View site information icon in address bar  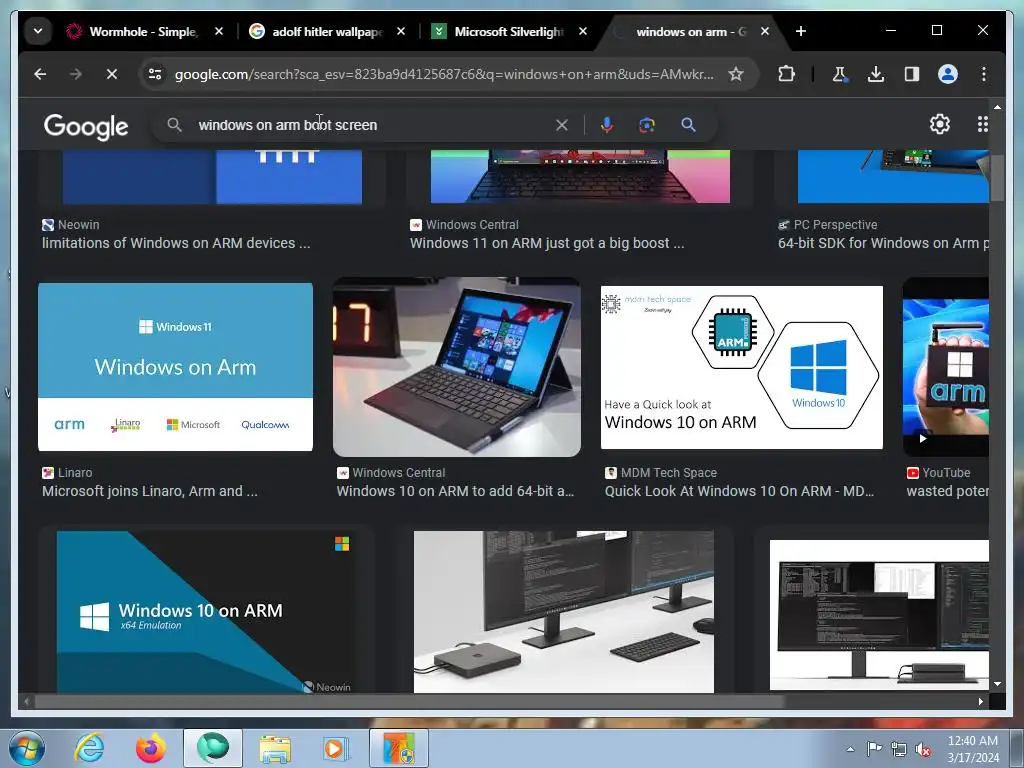pyautogui.click(x=155, y=74)
